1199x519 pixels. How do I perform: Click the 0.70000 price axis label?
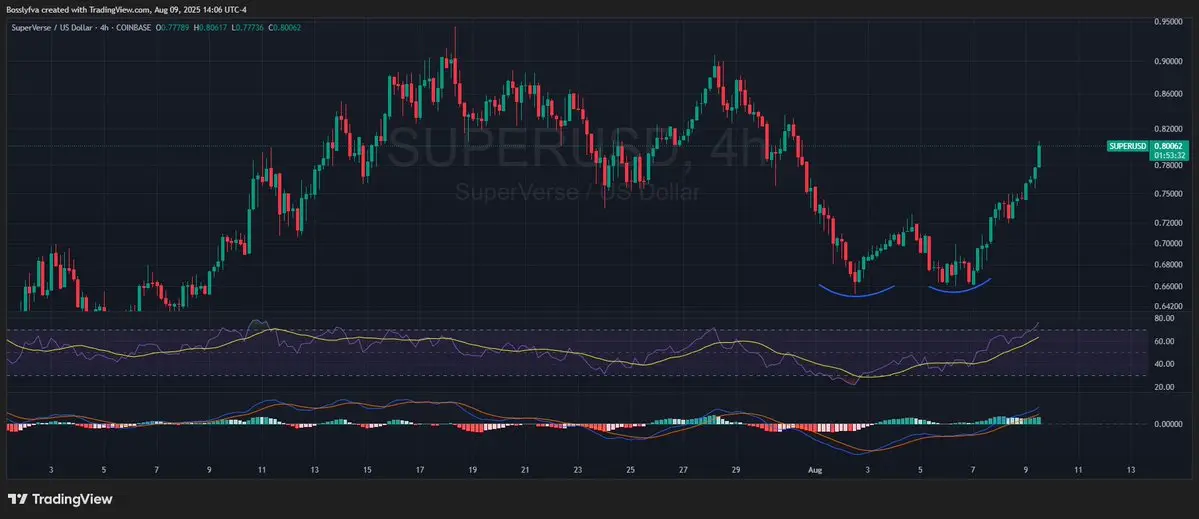pyautogui.click(x=1168, y=244)
